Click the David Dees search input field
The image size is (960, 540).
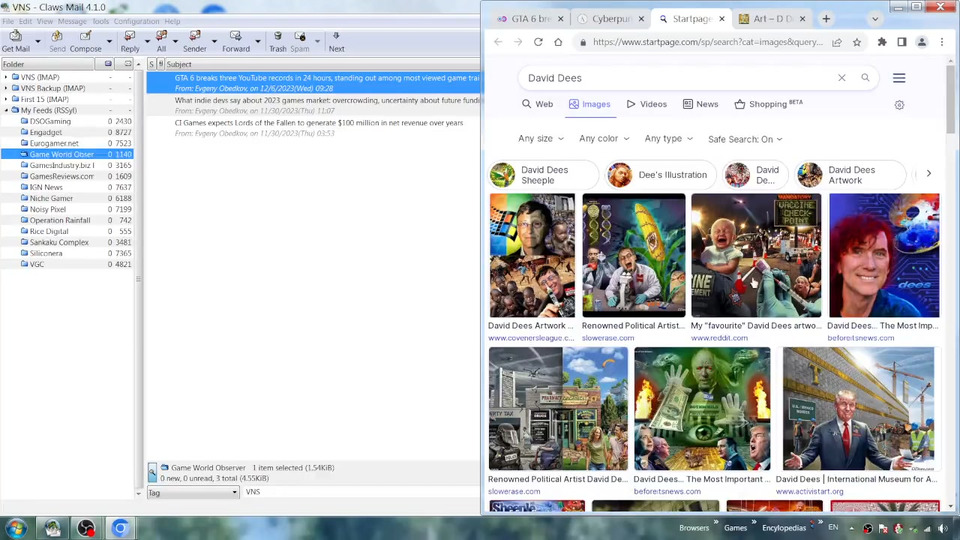point(678,78)
